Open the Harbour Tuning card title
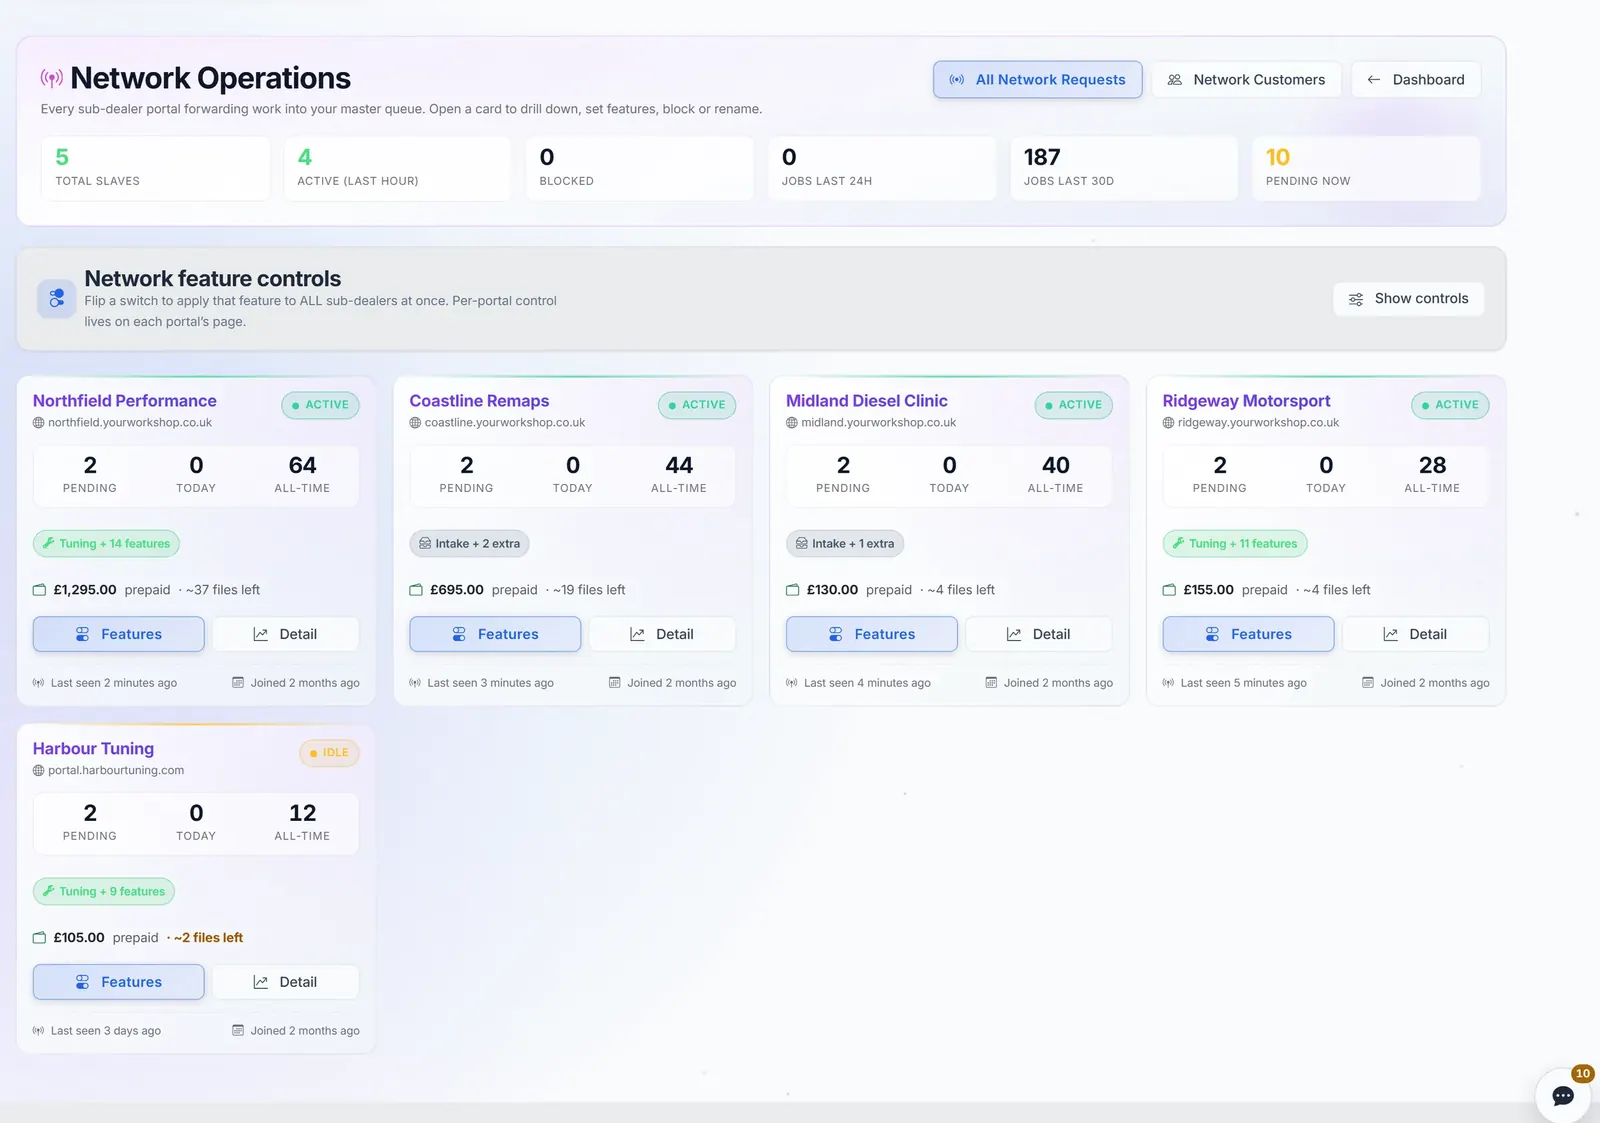The width and height of the screenshot is (1600, 1123). click(93, 749)
